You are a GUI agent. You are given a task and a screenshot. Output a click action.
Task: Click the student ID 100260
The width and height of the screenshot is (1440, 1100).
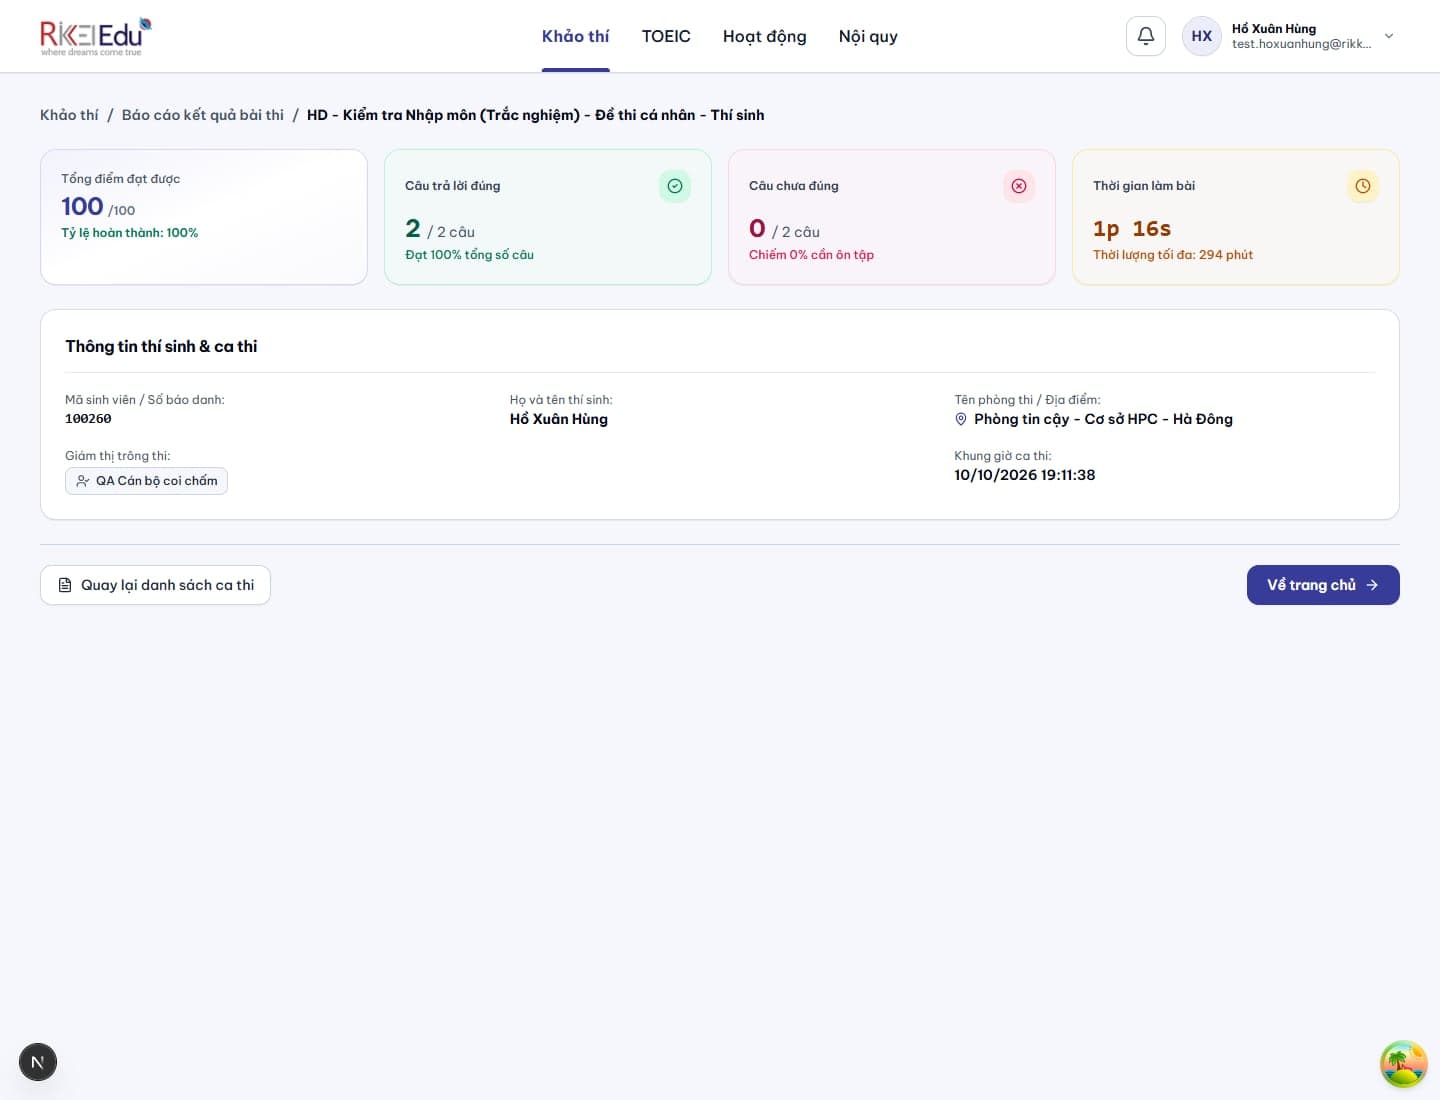88,419
